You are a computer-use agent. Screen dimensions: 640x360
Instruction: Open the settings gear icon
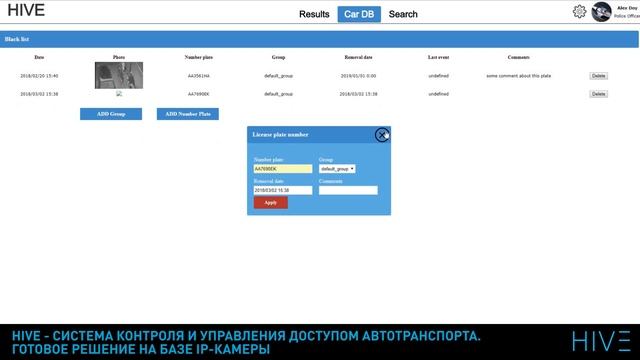click(579, 12)
